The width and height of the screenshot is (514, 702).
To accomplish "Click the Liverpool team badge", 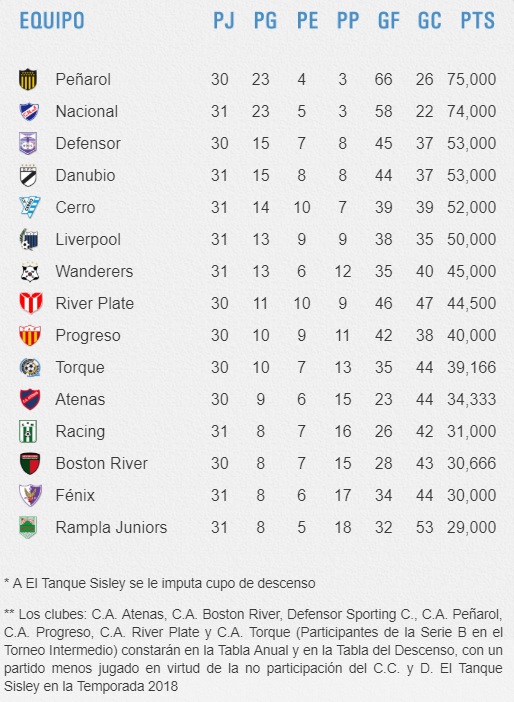I will click(x=29, y=240).
